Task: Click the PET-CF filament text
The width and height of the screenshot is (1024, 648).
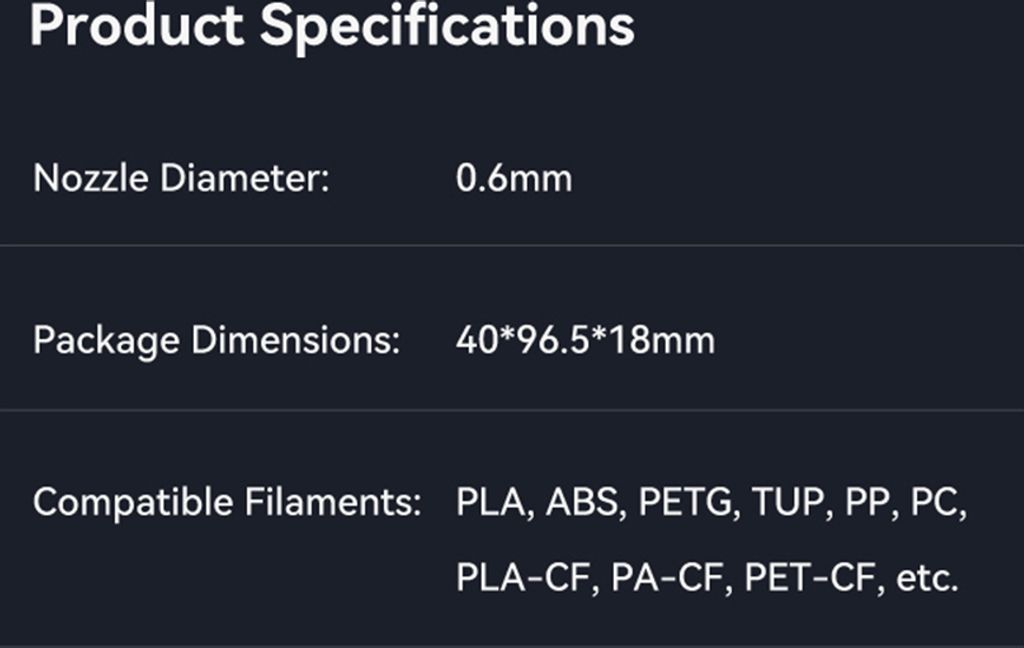Action: pyautogui.click(x=807, y=577)
